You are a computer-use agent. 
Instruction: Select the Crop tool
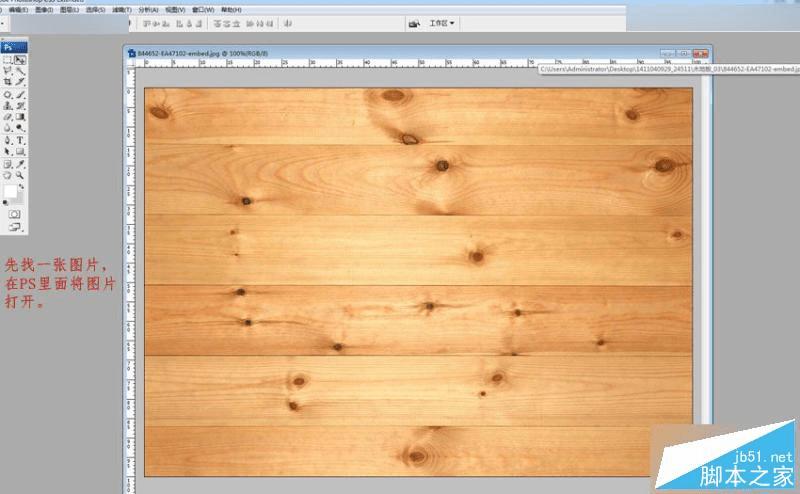[8, 82]
